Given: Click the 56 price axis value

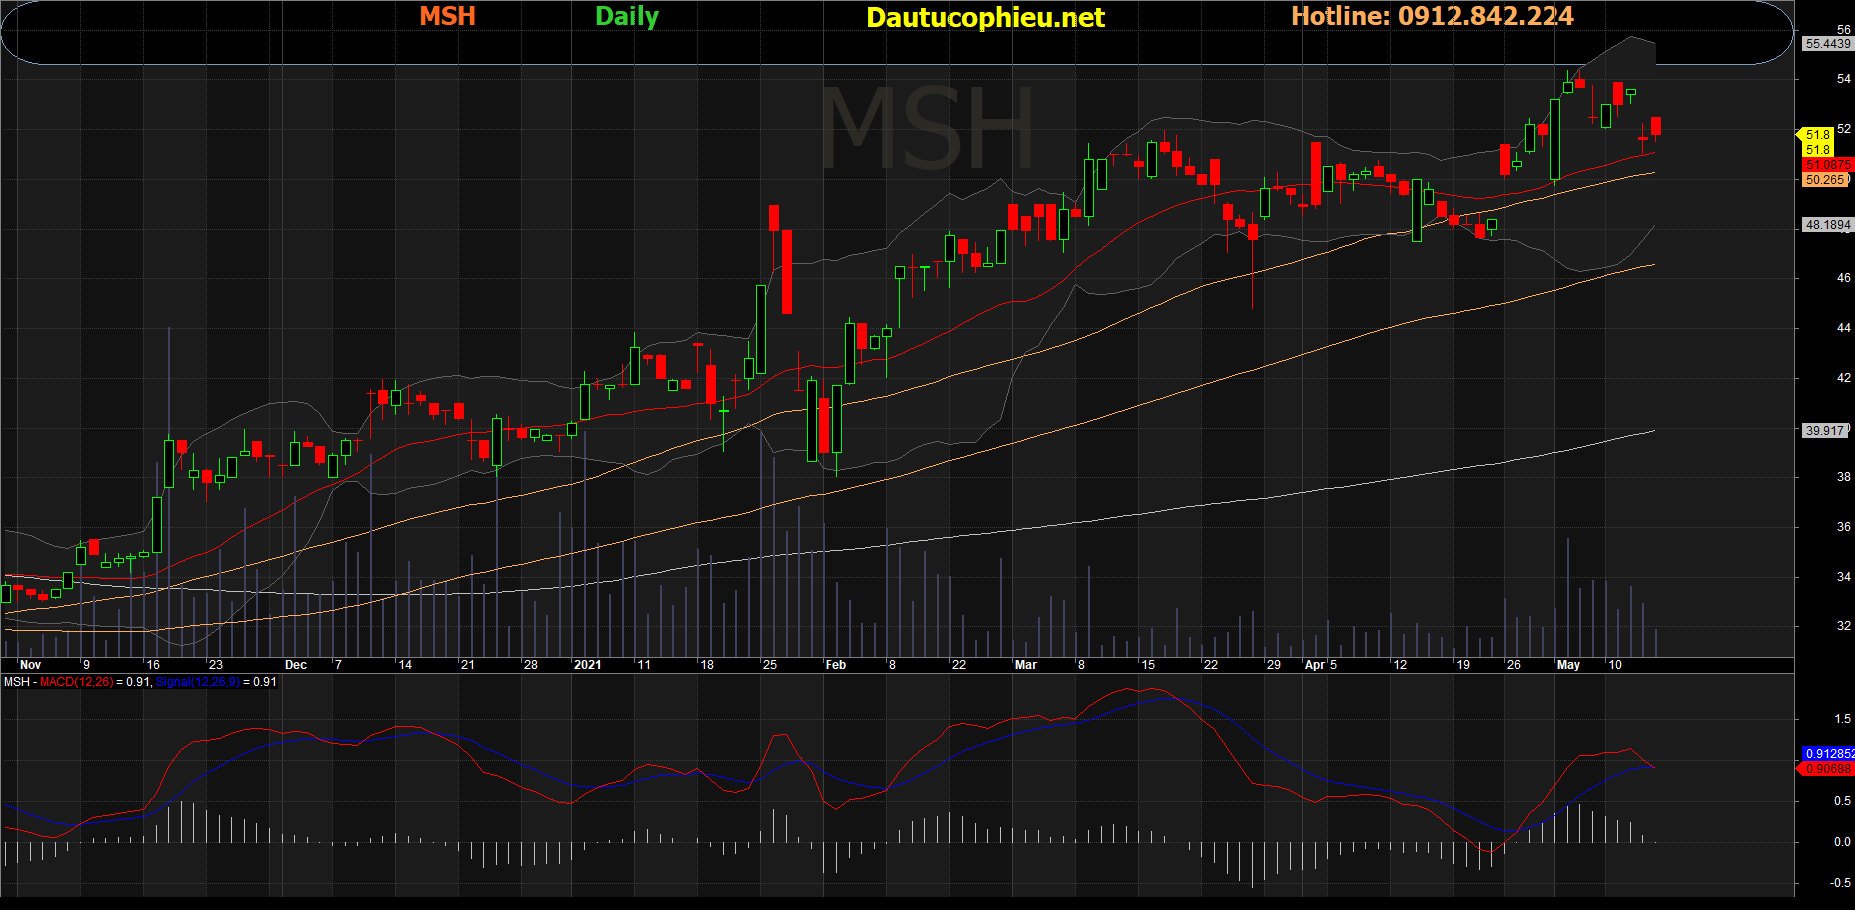Looking at the screenshot, I should (1844, 30).
